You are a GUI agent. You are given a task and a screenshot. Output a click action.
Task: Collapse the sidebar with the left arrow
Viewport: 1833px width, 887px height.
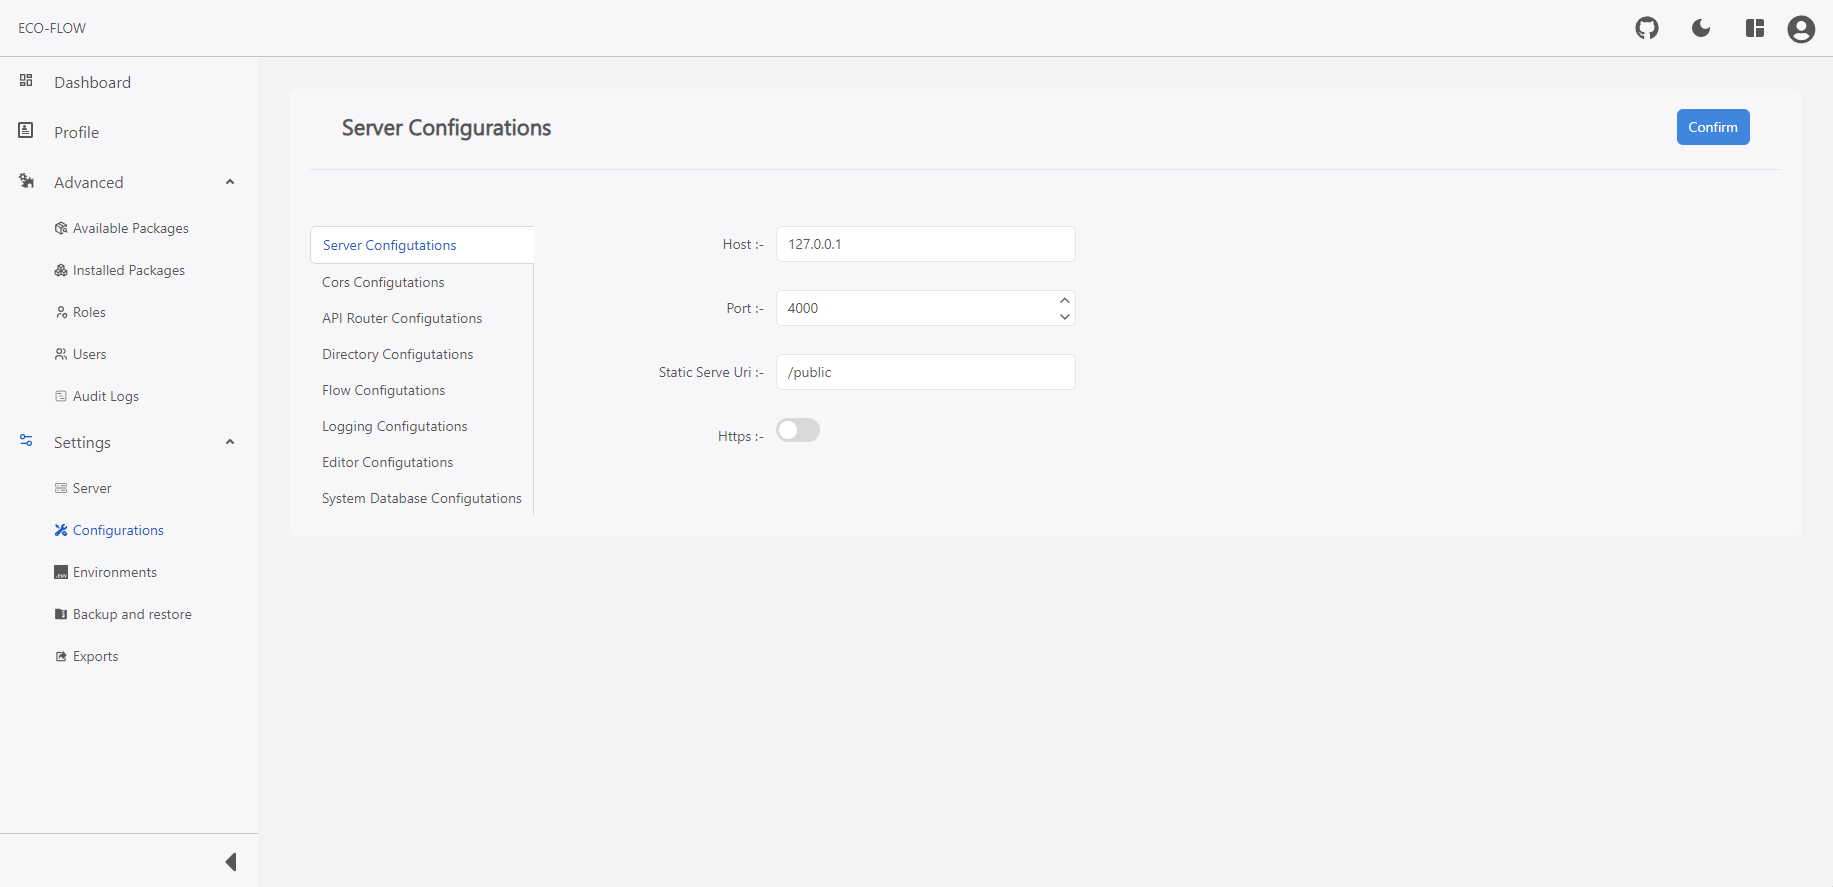coord(231,862)
